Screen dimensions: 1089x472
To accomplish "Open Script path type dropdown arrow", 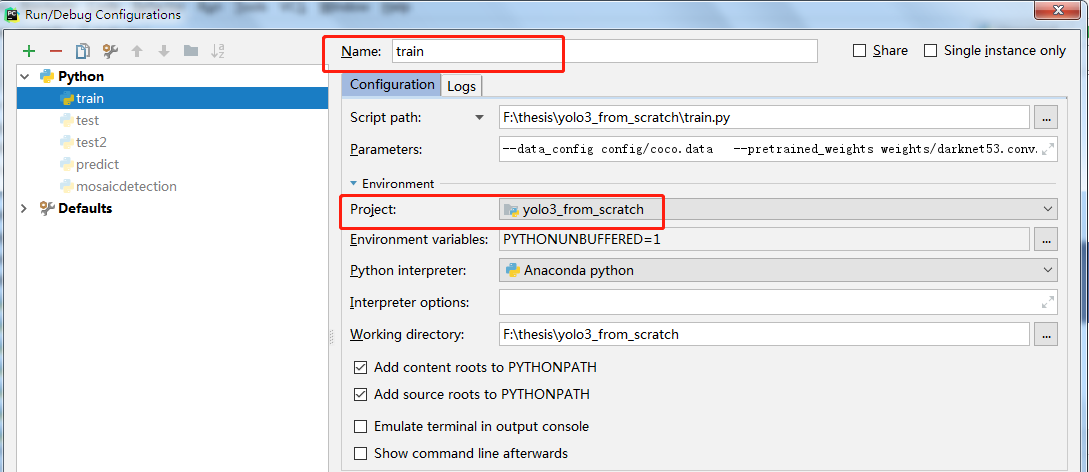I will click(x=479, y=118).
